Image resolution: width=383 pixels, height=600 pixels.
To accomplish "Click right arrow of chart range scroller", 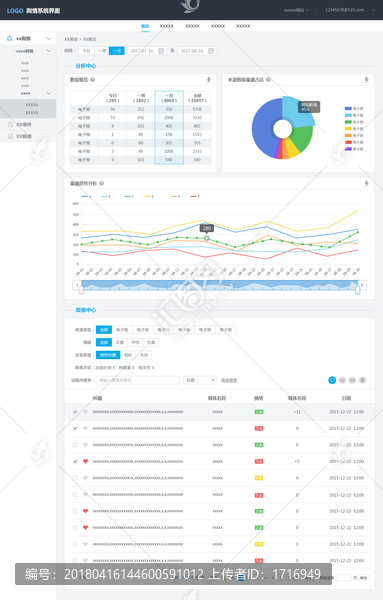I will (x=362, y=285).
